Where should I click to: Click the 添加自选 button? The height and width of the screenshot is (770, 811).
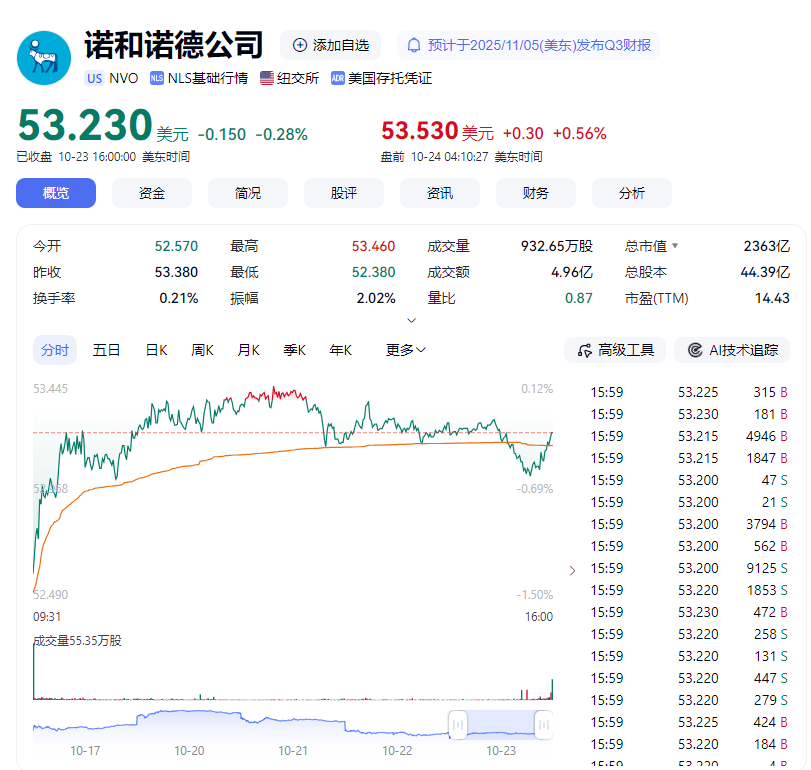(331, 45)
